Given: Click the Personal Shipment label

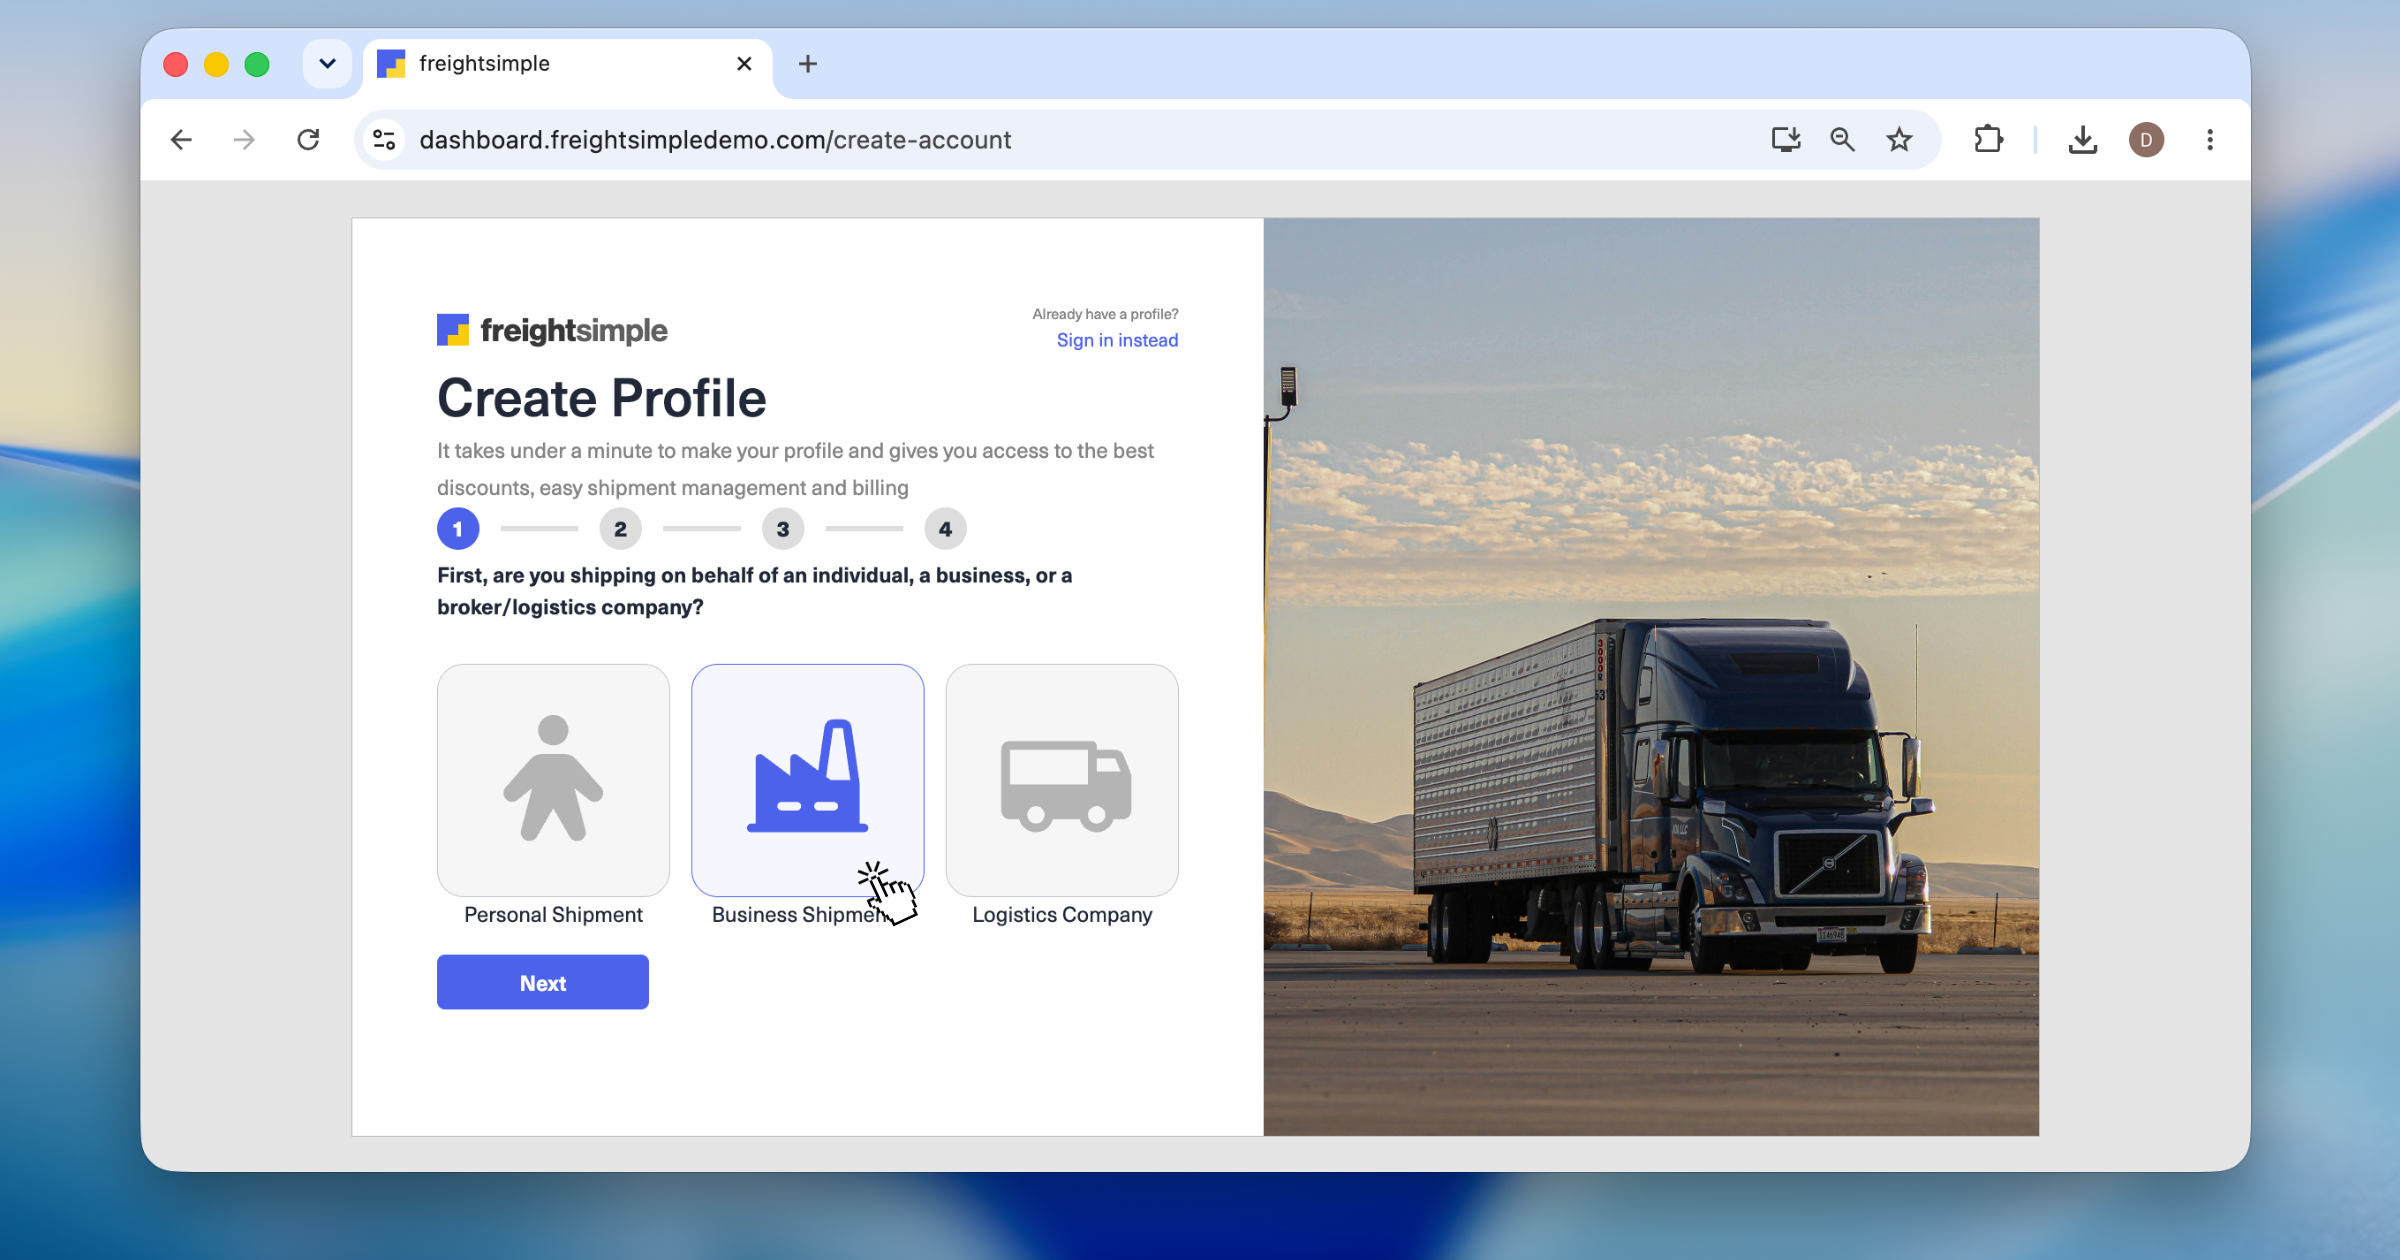Looking at the screenshot, I should click(553, 915).
